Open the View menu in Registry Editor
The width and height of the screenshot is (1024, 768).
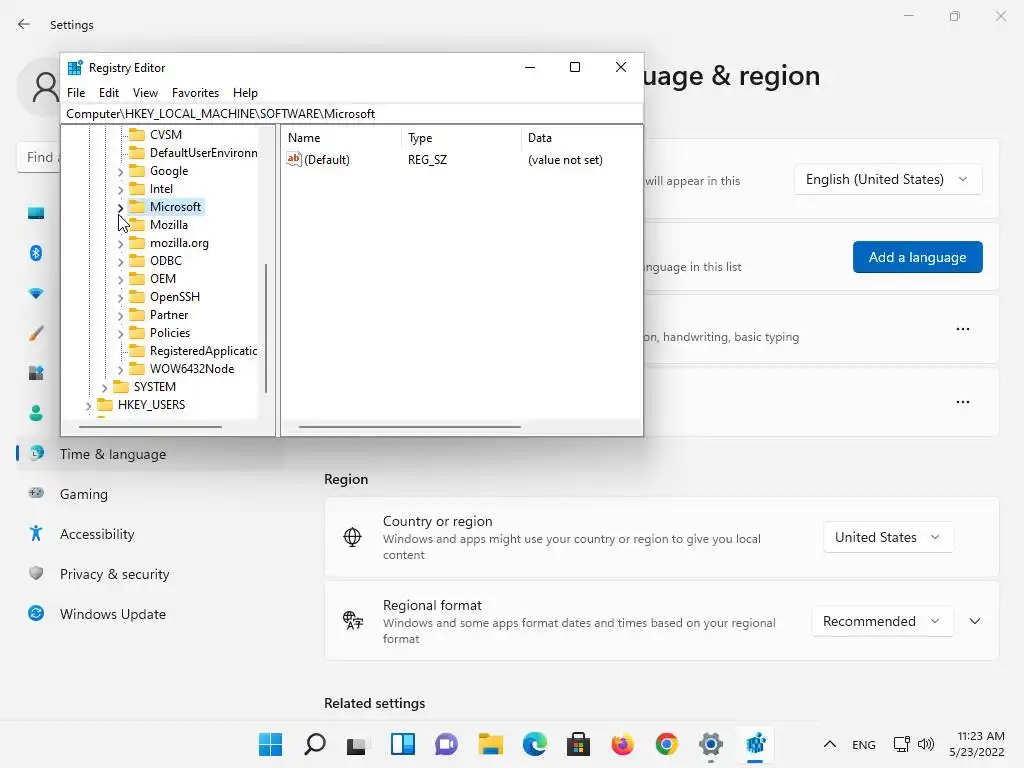[x=145, y=93]
